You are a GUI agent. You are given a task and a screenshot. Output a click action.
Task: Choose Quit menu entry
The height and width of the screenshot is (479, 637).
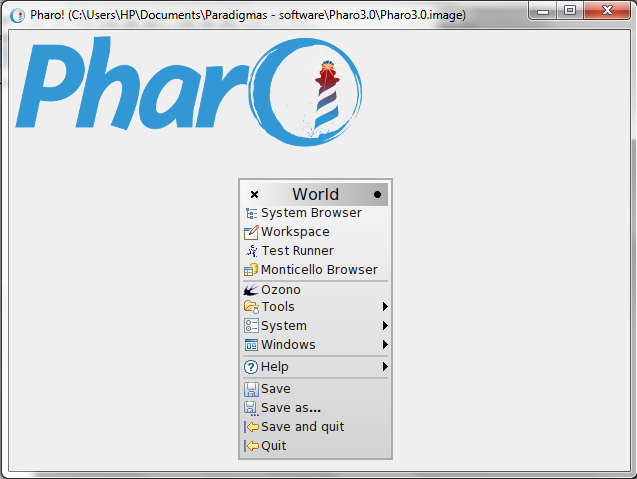click(x=315, y=446)
